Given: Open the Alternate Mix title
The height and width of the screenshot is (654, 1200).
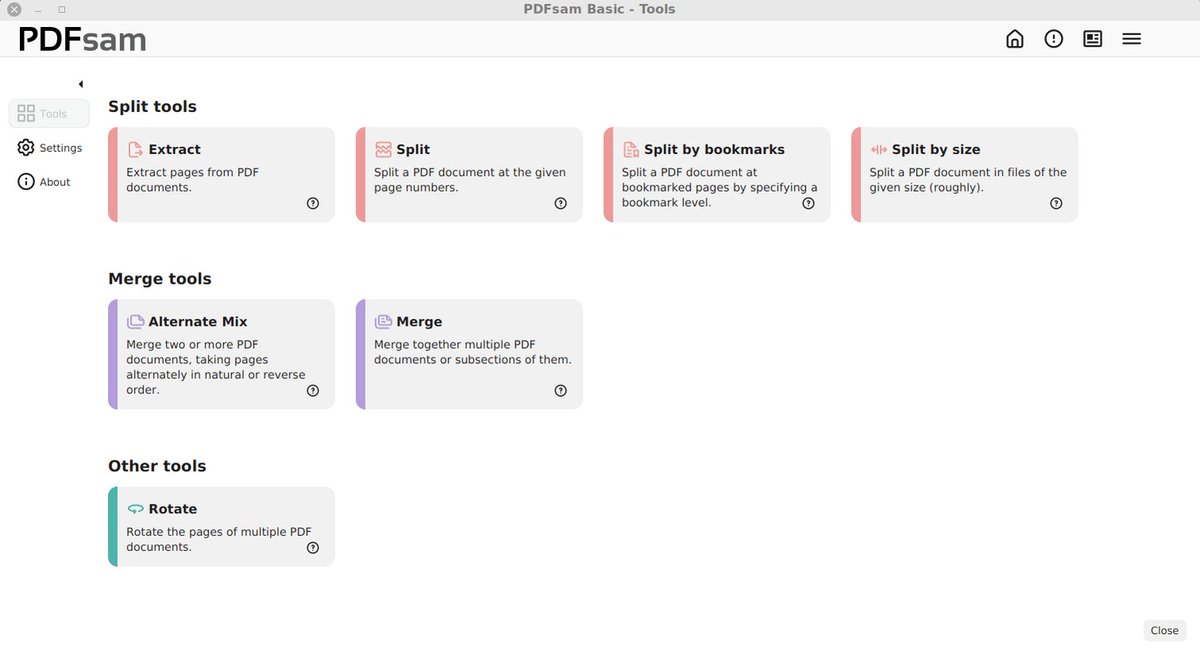Looking at the screenshot, I should pos(198,322).
